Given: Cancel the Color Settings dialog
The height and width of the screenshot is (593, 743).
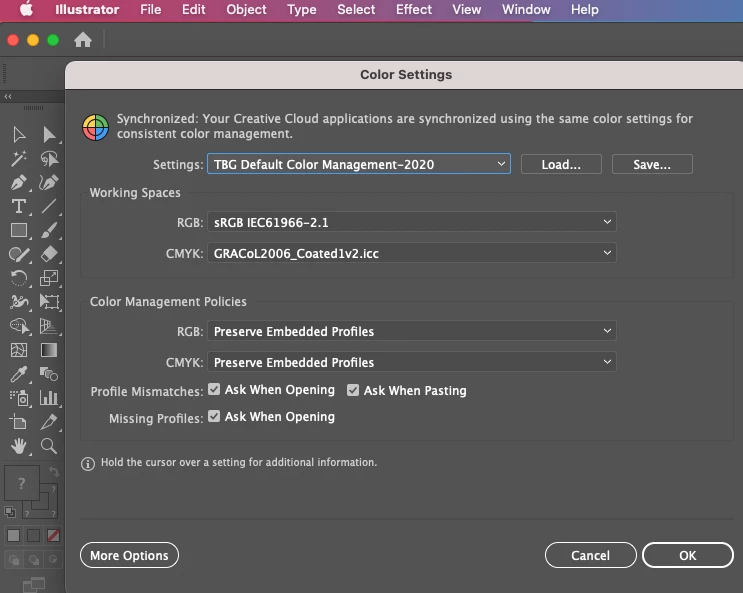Looking at the screenshot, I should [590, 555].
